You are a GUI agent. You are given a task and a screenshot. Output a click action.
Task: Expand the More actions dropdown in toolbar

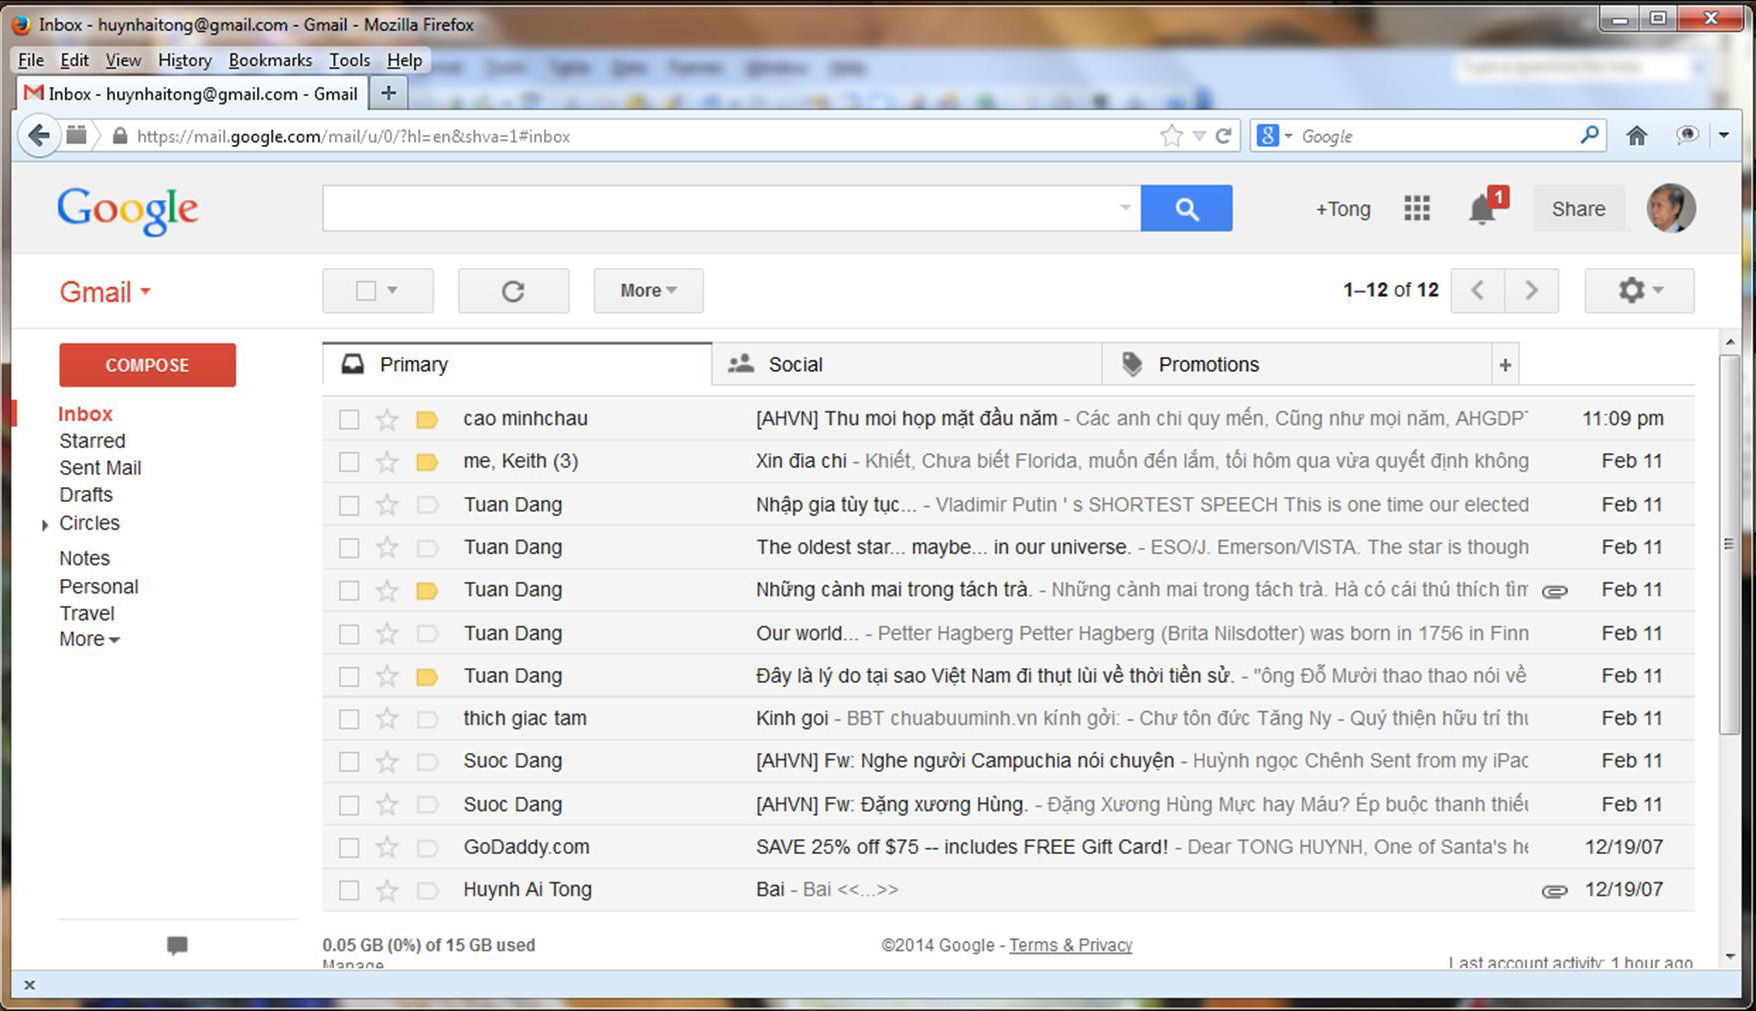click(x=648, y=291)
